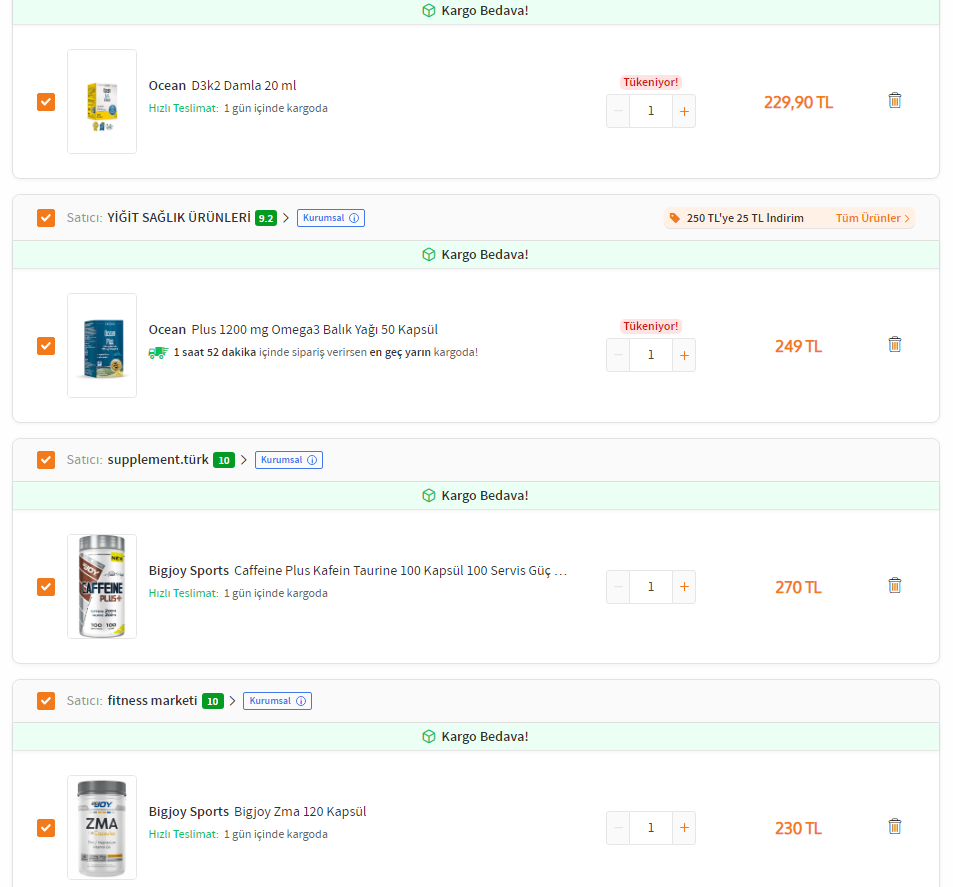Show Kurumsal info for YİĞİT SAĞLIK ÜRÜNLERİ
This screenshot has height=887, width=953.
pos(331,218)
